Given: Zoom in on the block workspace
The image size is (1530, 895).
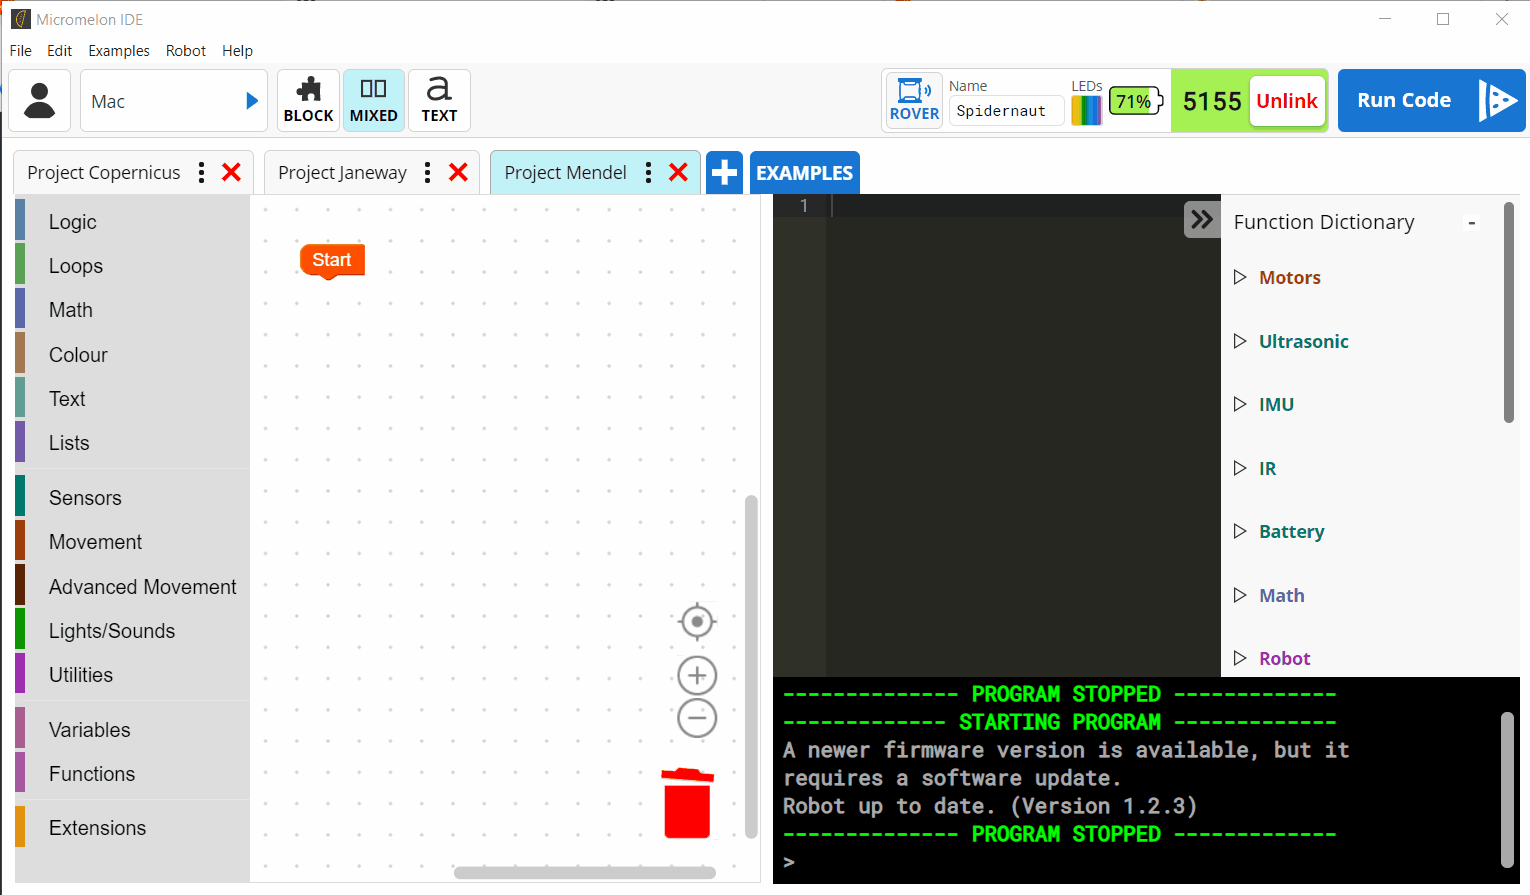Looking at the screenshot, I should [x=697, y=676].
